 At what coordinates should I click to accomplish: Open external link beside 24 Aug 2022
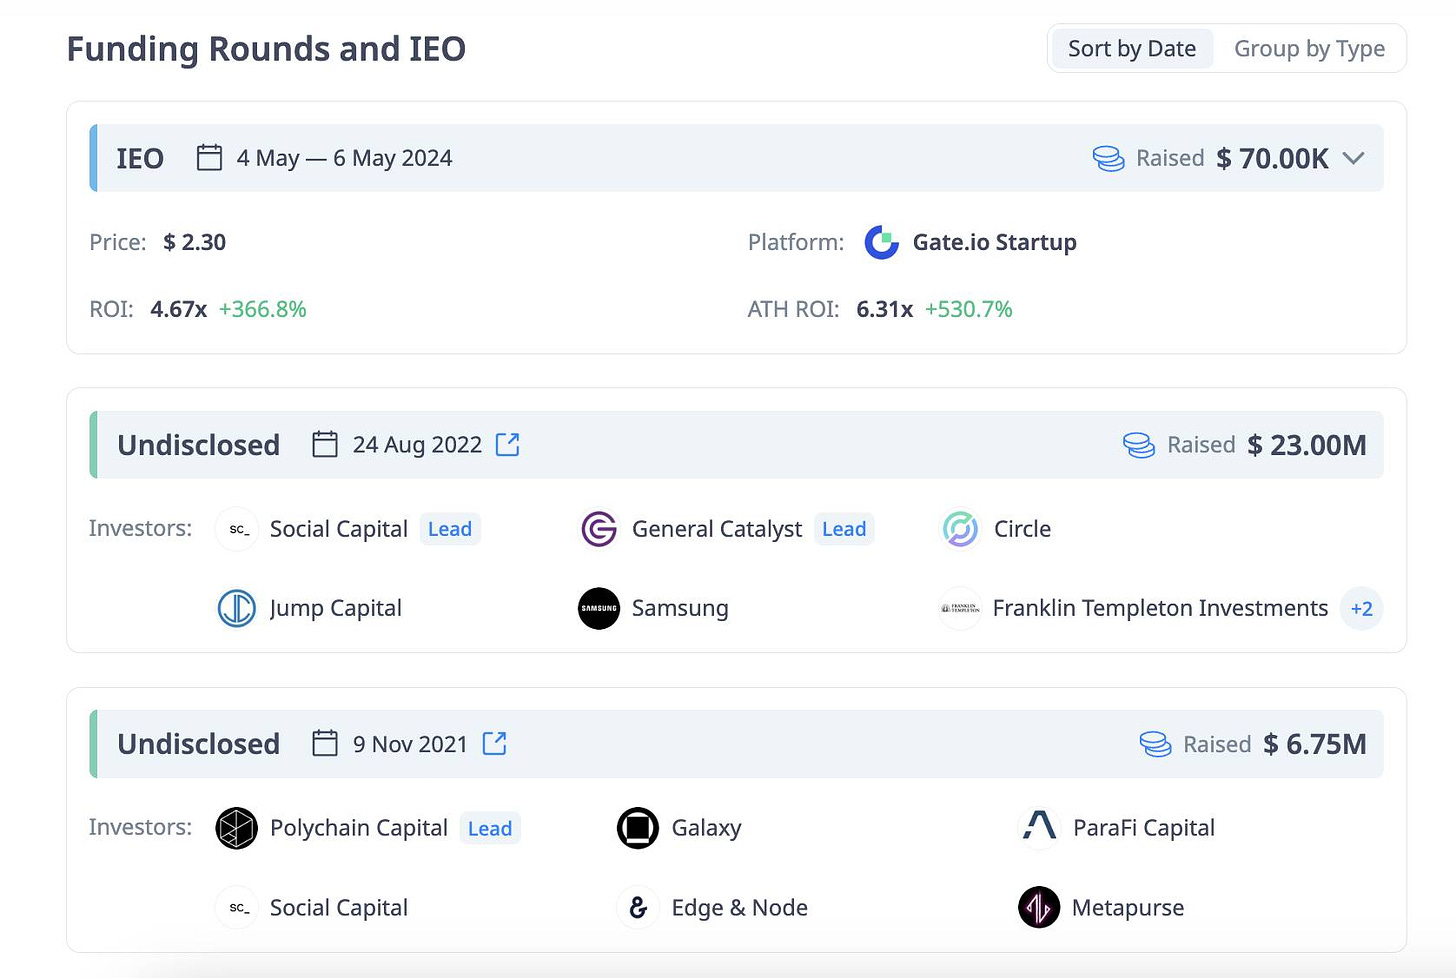pyautogui.click(x=507, y=444)
